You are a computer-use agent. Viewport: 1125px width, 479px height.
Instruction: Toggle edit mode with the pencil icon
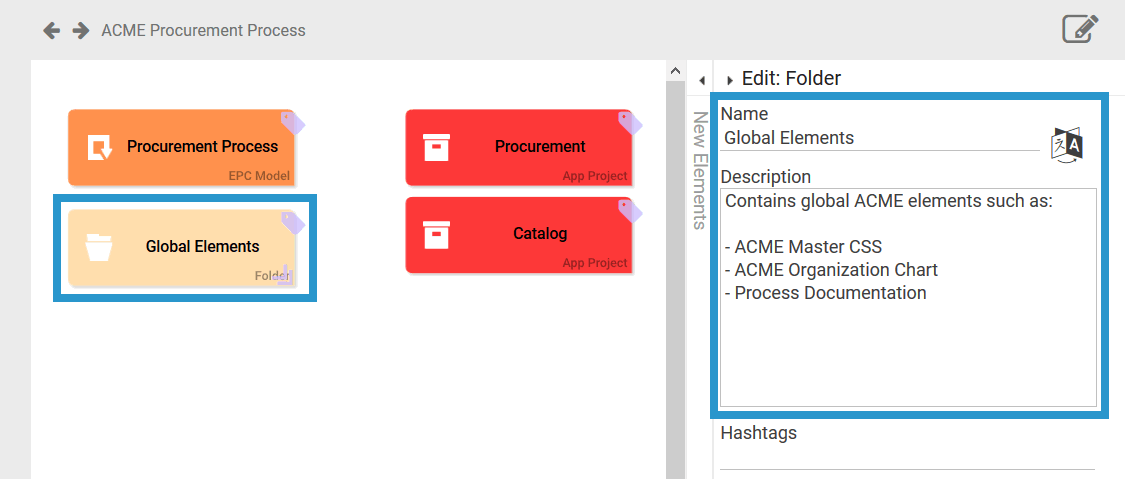tap(1080, 29)
